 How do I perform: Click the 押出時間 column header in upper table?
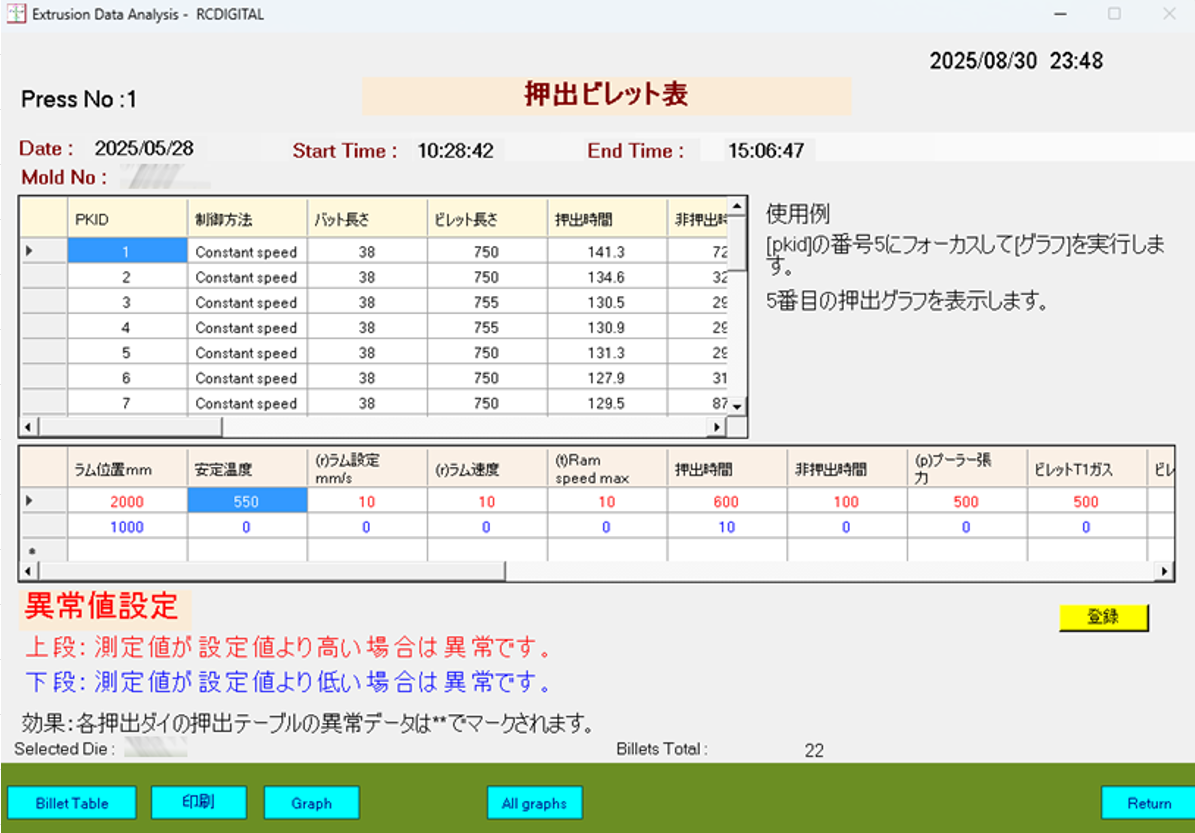(606, 219)
